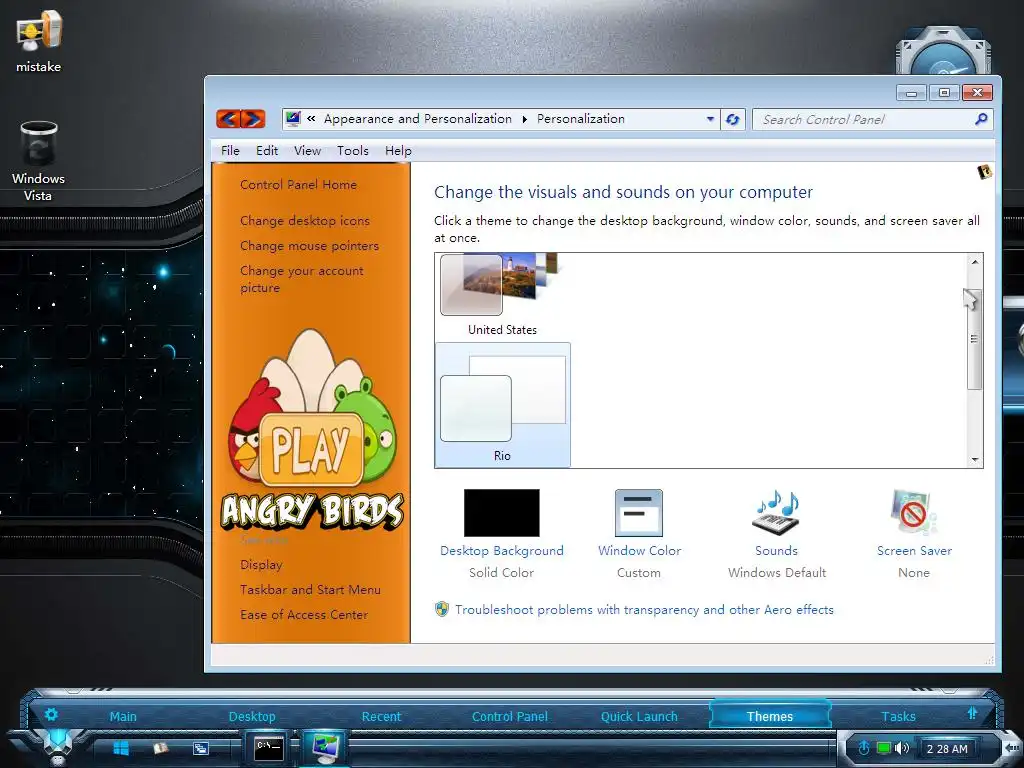Image resolution: width=1024 pixels, height=768 pixels.
Task: Open Change mouse pointers link
Action: pyautogui.click(x=309, y=246)
